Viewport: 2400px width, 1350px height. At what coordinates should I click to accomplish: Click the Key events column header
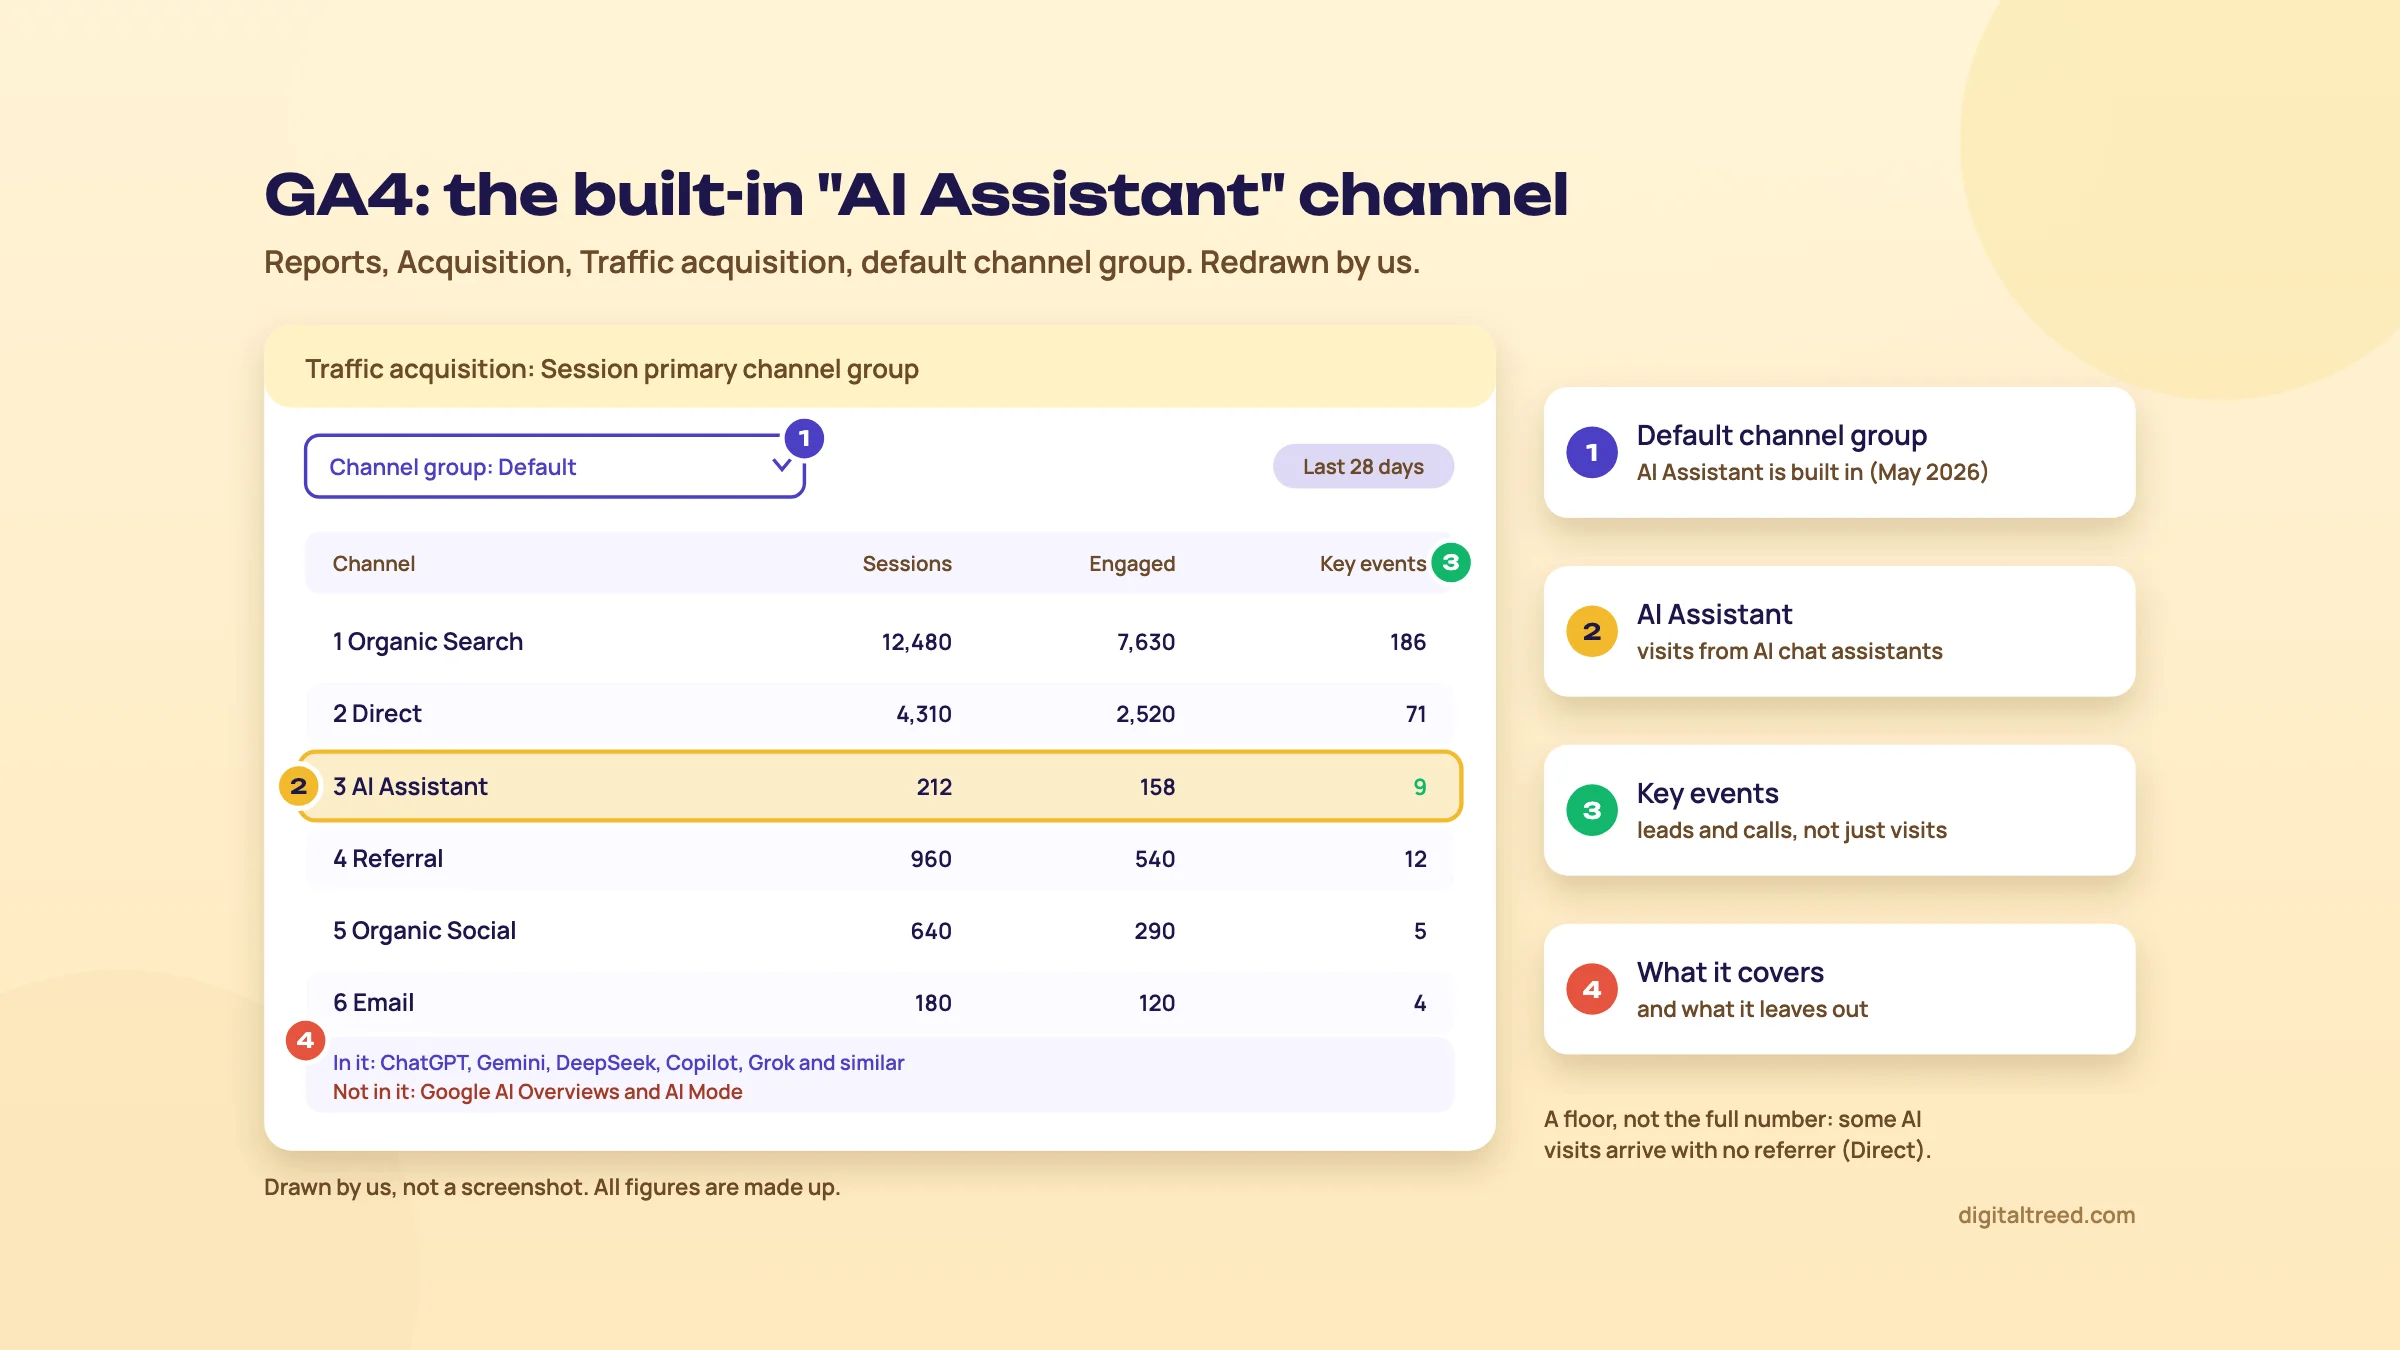[1373, 564]
